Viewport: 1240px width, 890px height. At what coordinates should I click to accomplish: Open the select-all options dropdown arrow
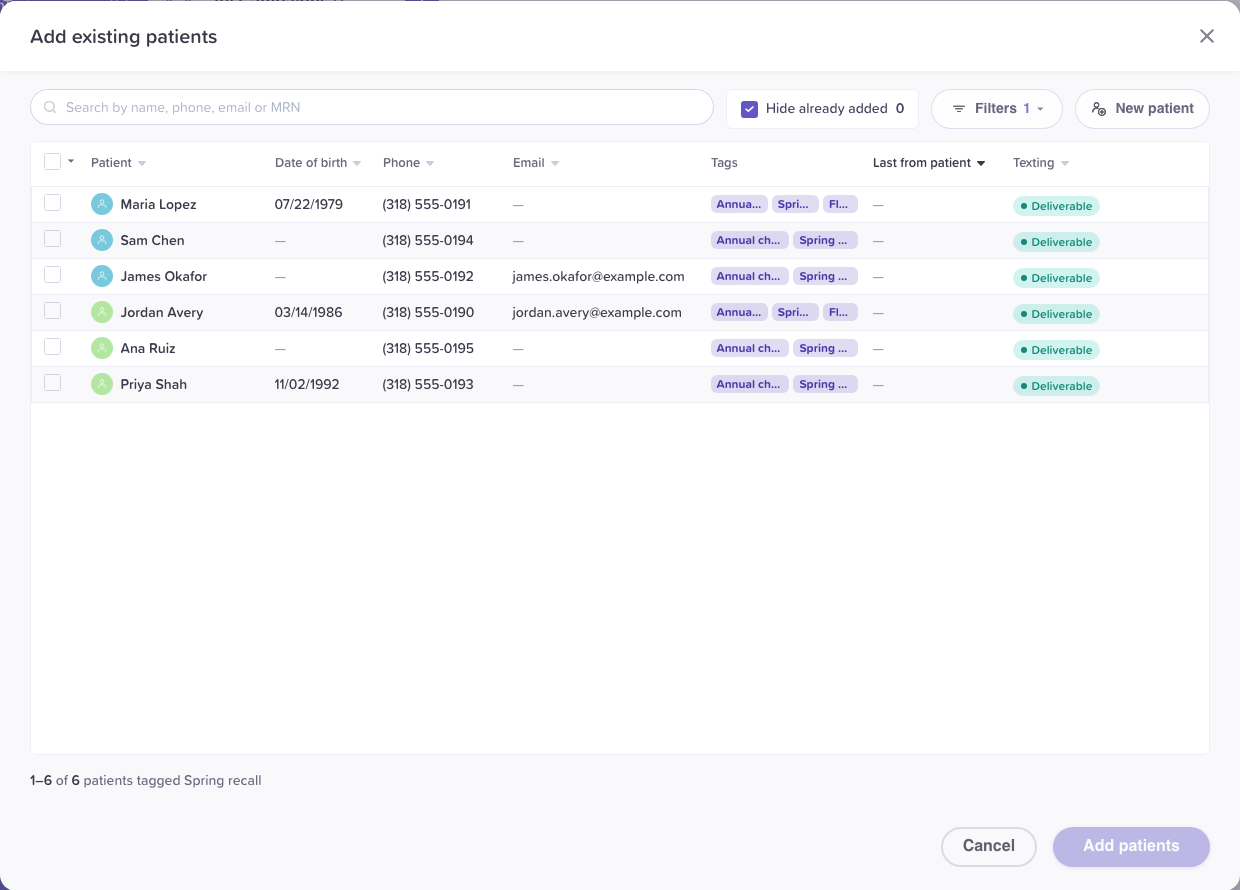71,161
